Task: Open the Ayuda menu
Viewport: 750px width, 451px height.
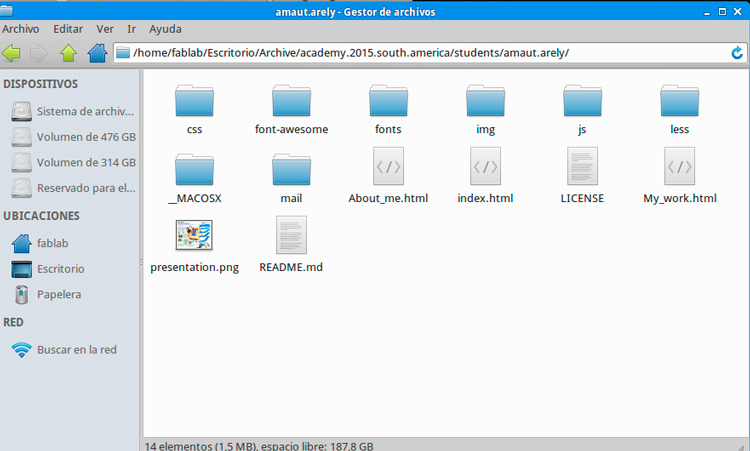Action: [x=165, y=29]
